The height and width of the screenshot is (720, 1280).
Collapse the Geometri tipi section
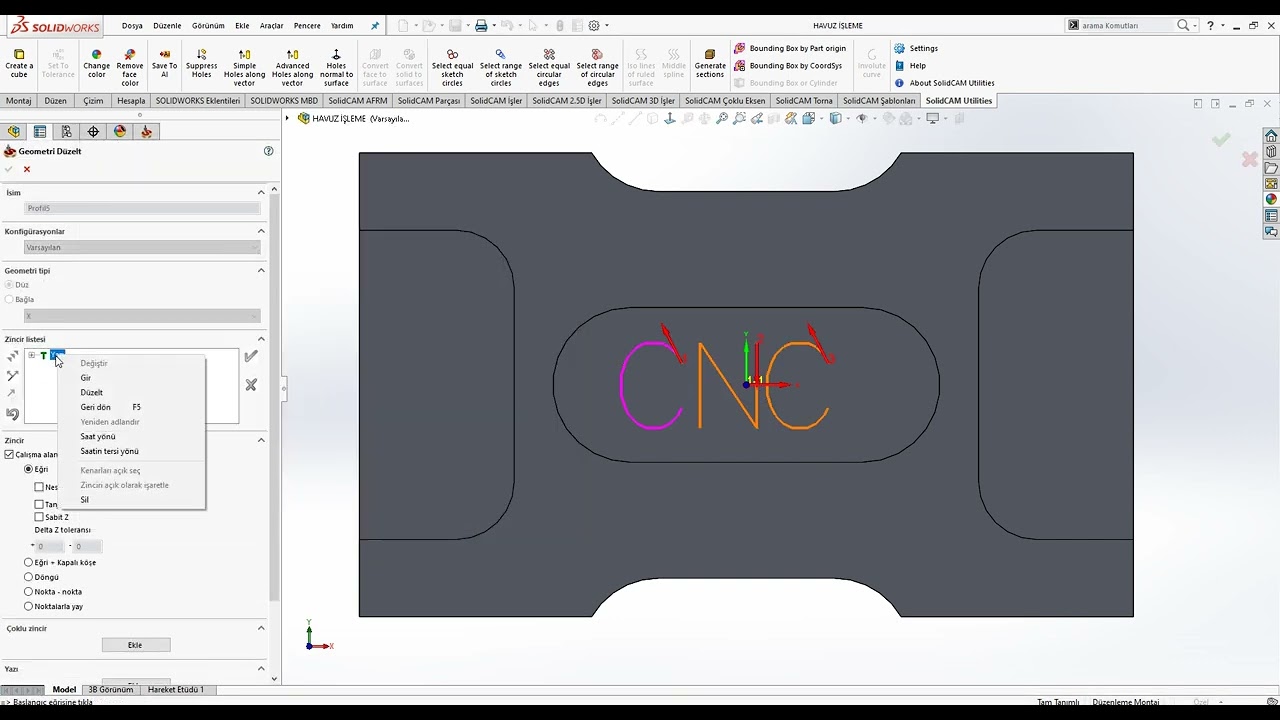[x=261, y=270]
